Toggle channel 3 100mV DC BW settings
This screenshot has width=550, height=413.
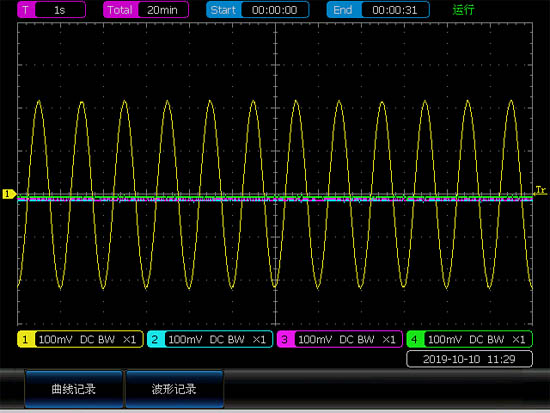click(348, 339)
